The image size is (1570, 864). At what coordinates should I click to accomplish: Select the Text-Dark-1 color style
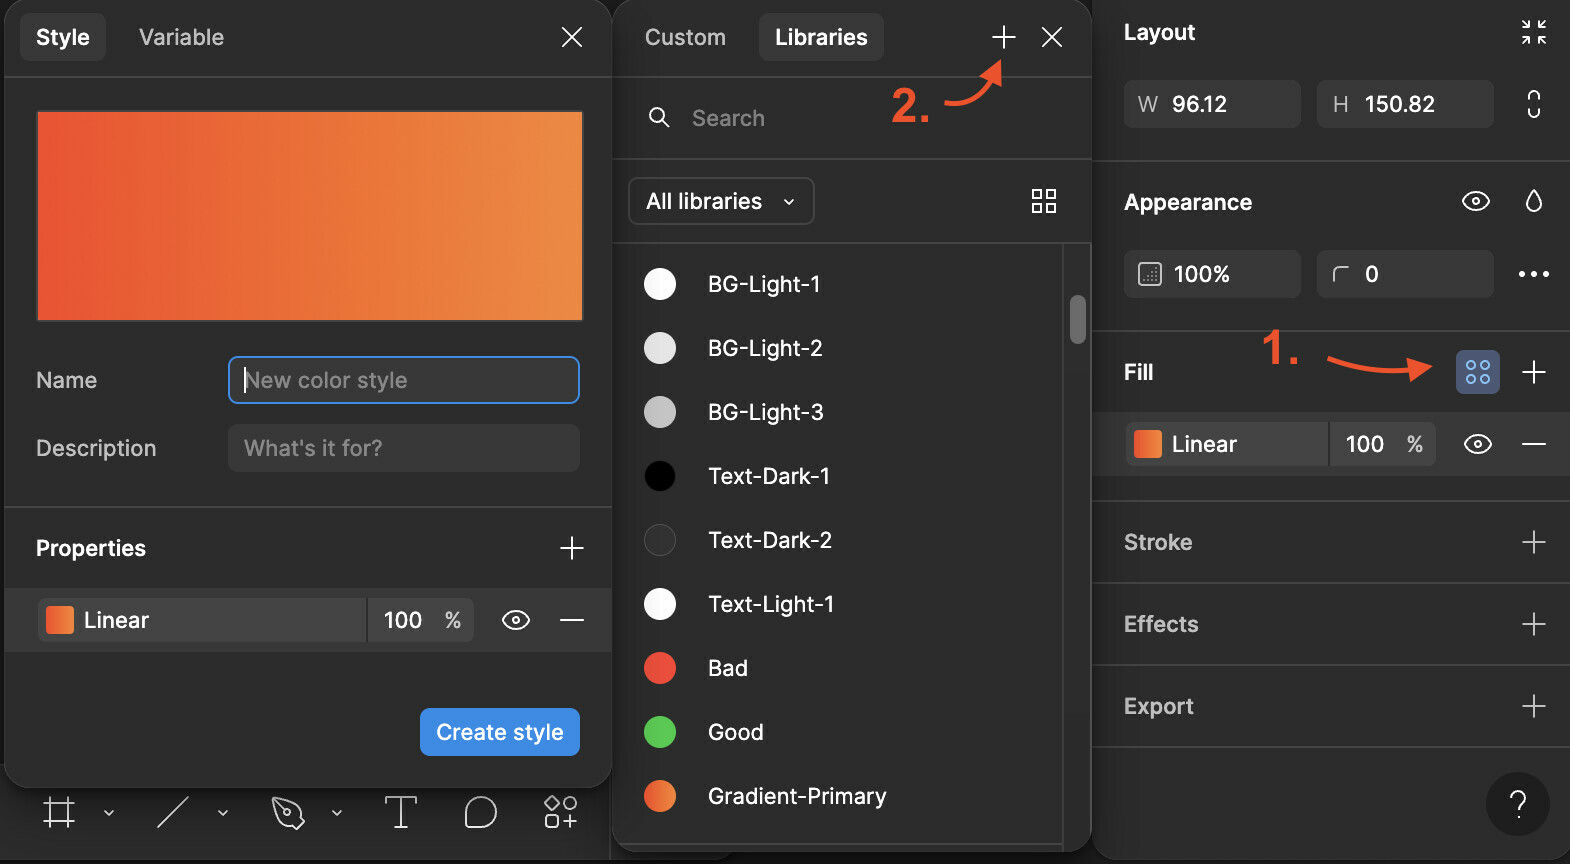coord(838,476)
